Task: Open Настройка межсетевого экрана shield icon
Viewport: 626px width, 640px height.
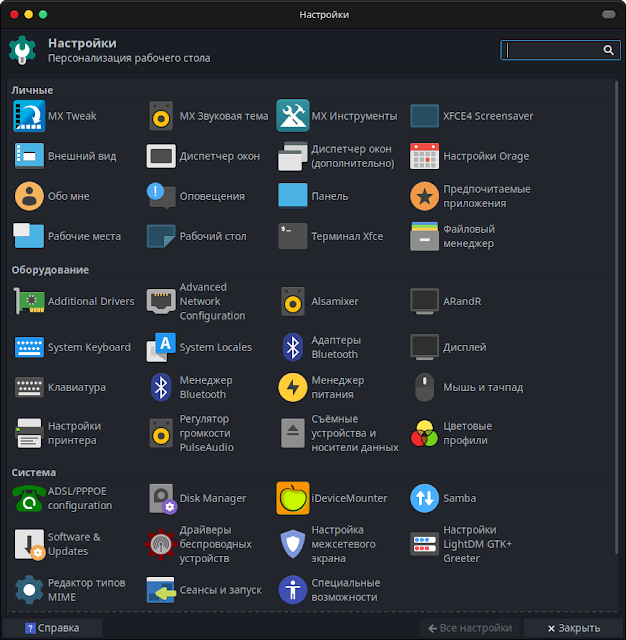Action: coord(293,544)
